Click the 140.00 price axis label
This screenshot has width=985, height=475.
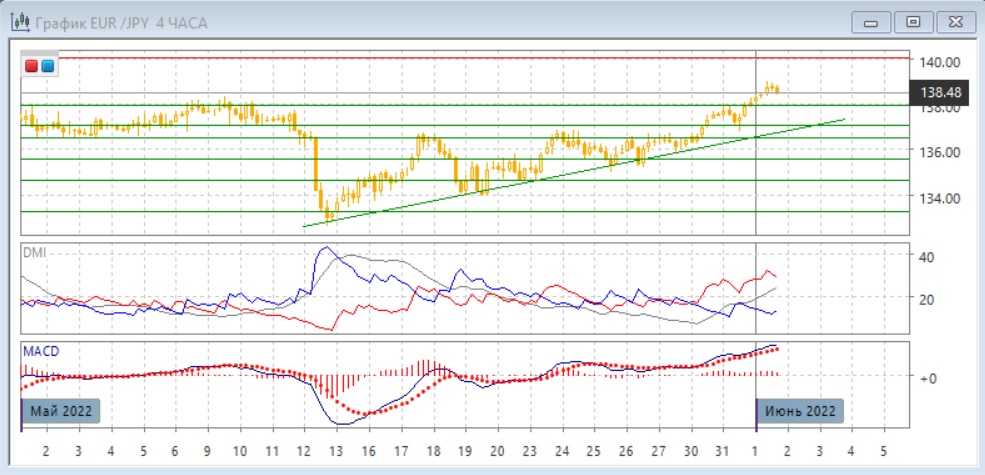939,62
